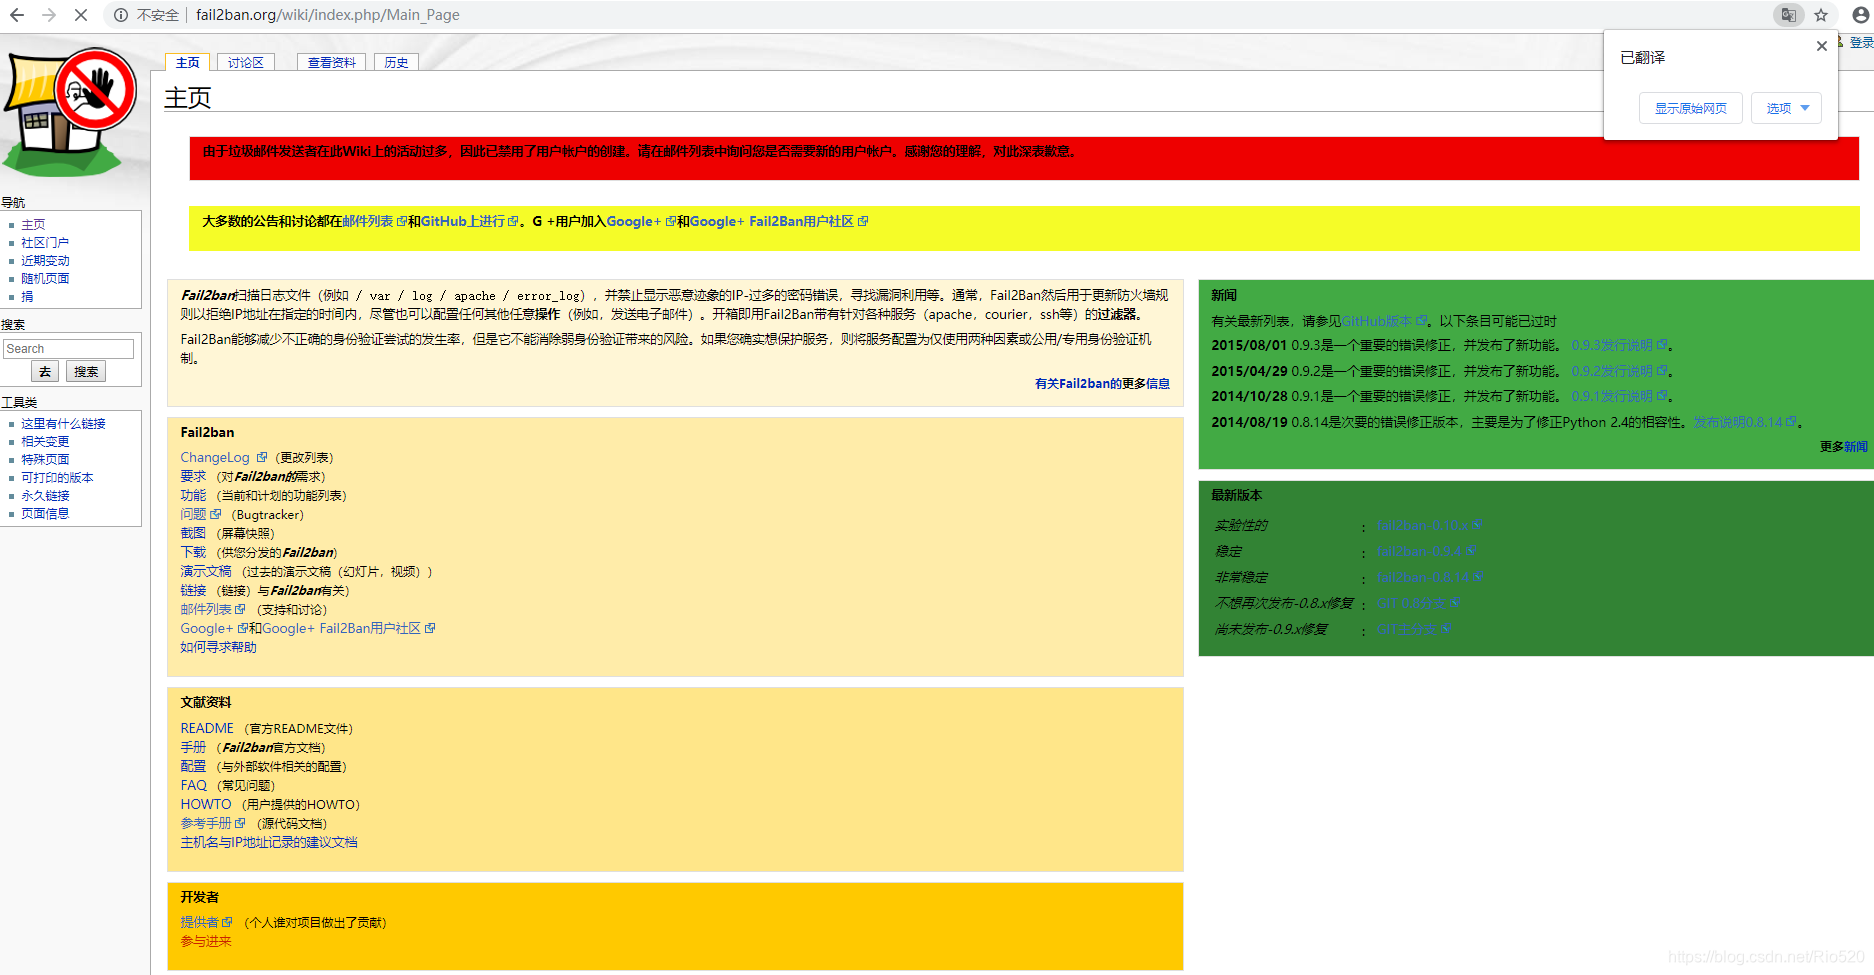Viewport: 1874px width, 975px height.
Task: Open the 实验性的 version download link
Action: [1428, 525]
